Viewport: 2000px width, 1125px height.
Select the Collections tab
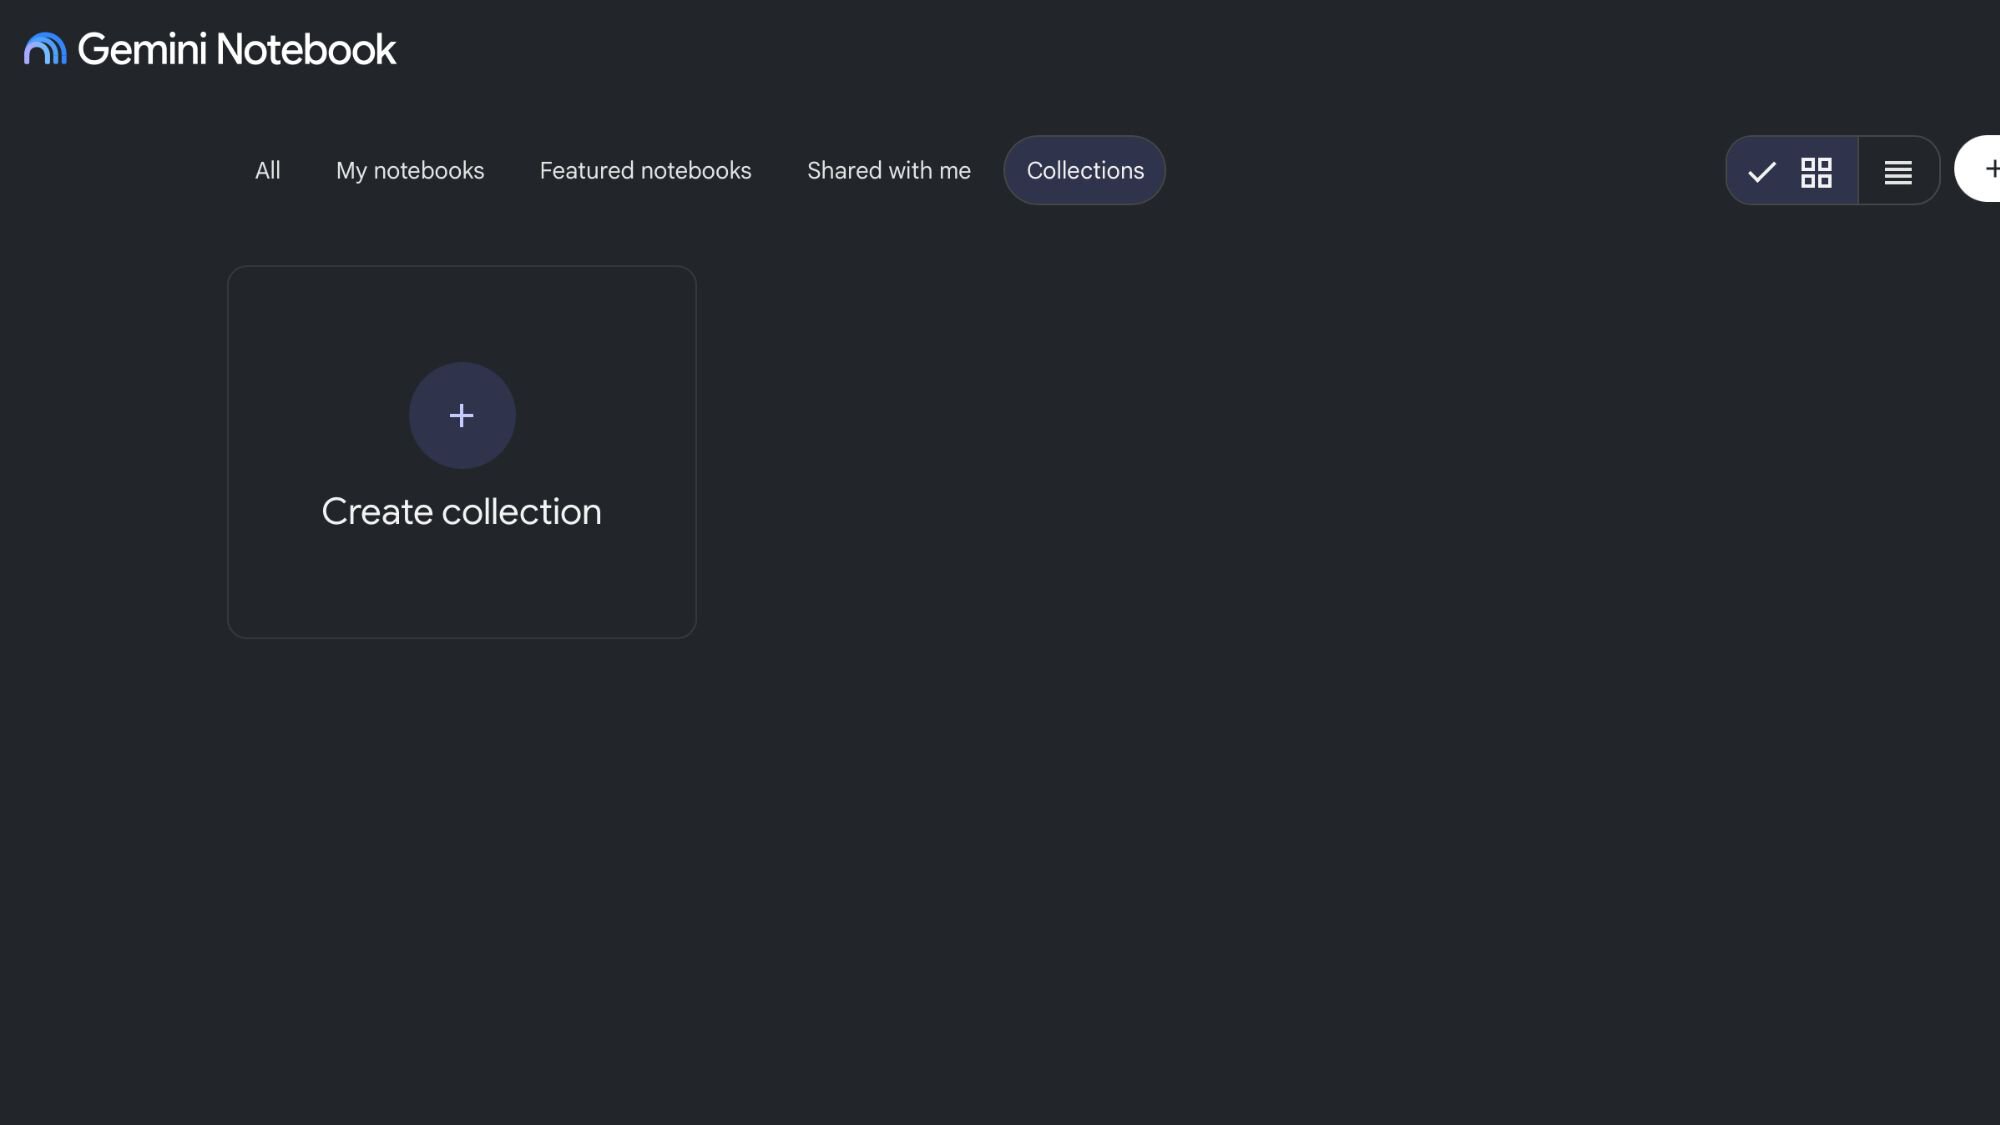click(1085, 171)
